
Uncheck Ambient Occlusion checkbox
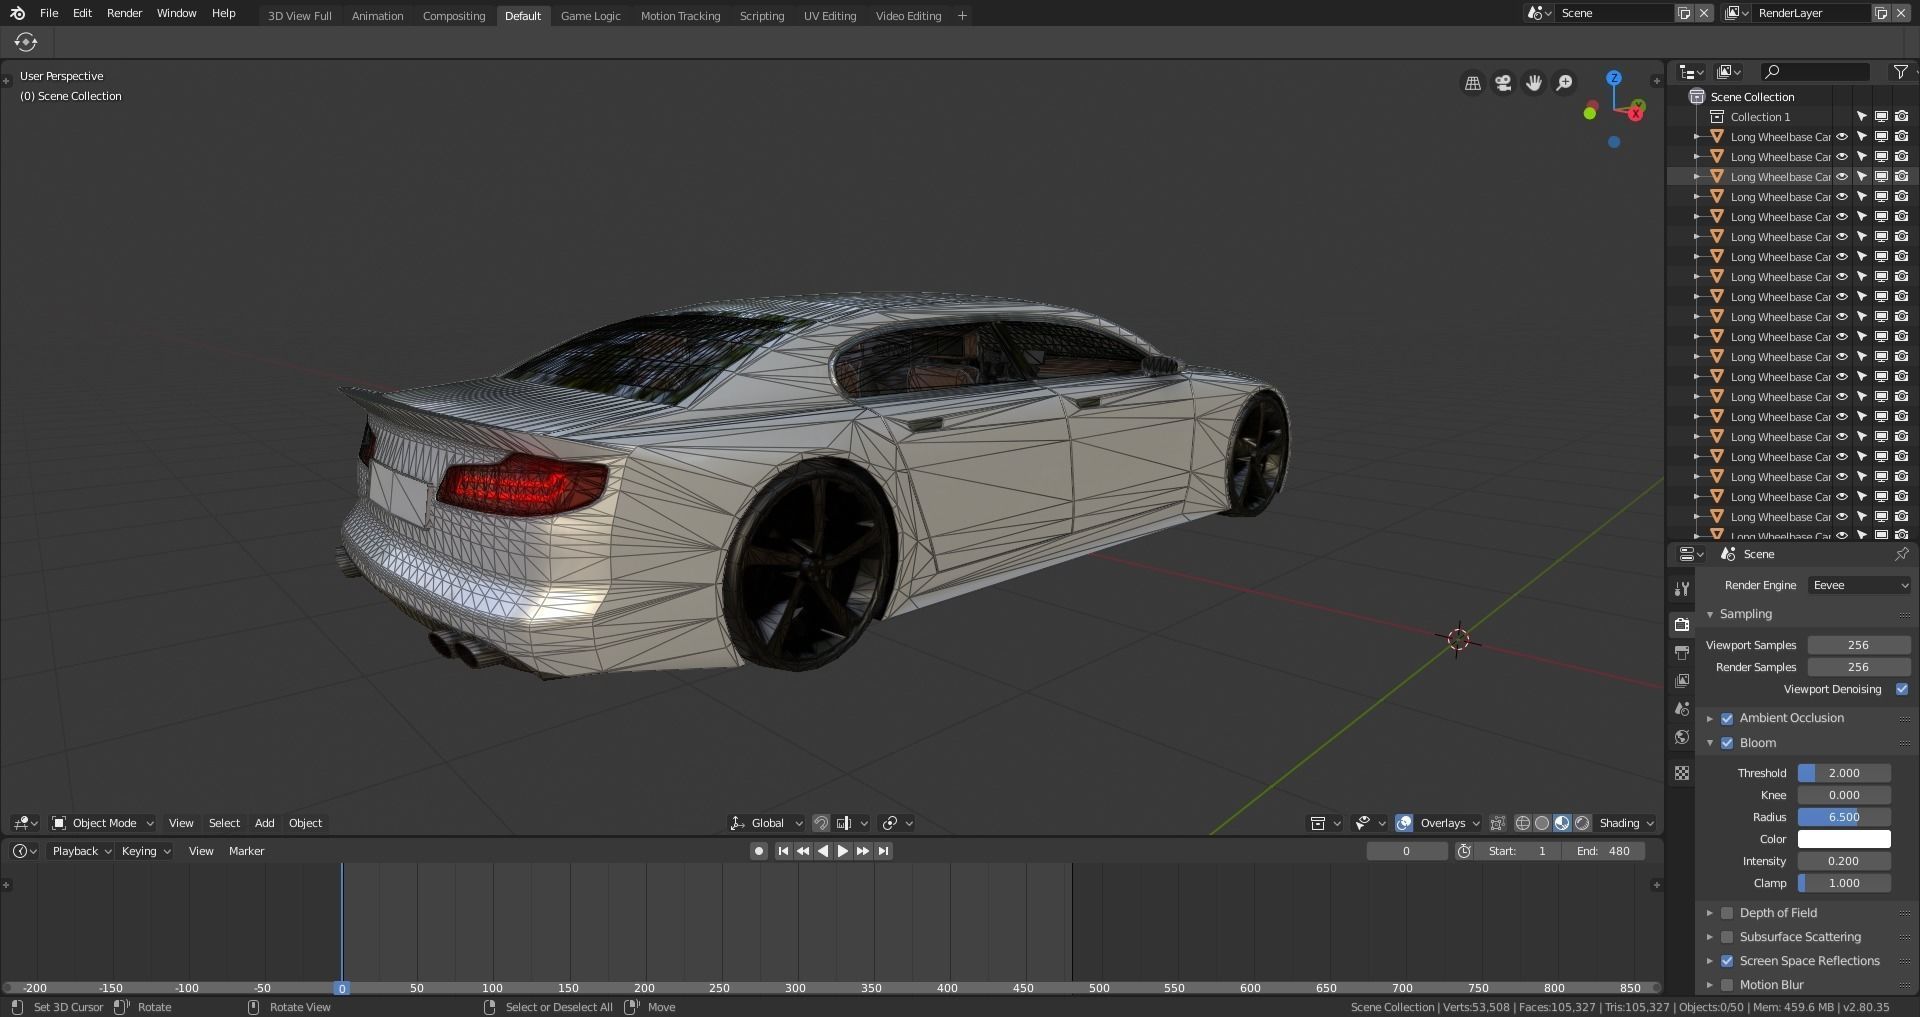coord(1727,718)
